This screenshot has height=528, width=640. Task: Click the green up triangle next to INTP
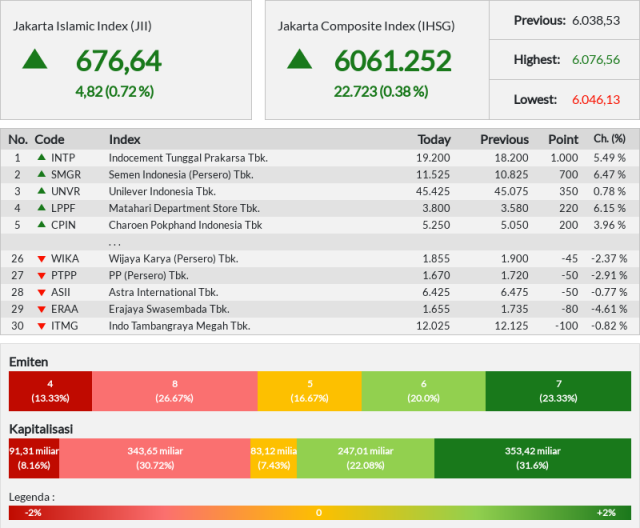pyautogui.click(x=41, y=158)
